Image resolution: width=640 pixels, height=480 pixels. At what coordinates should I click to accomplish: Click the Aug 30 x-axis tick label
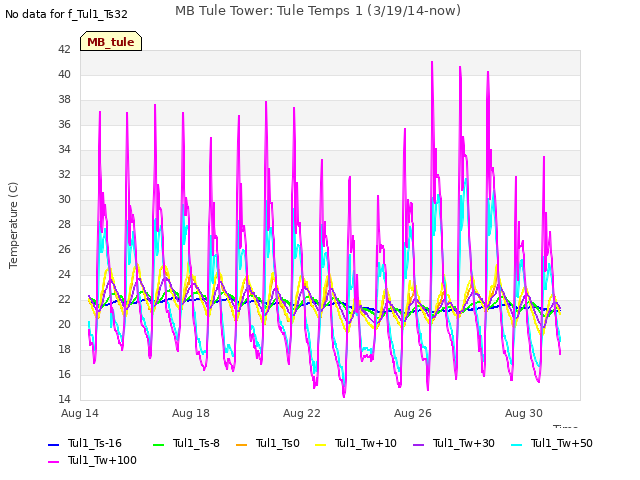tap(524, 413)
